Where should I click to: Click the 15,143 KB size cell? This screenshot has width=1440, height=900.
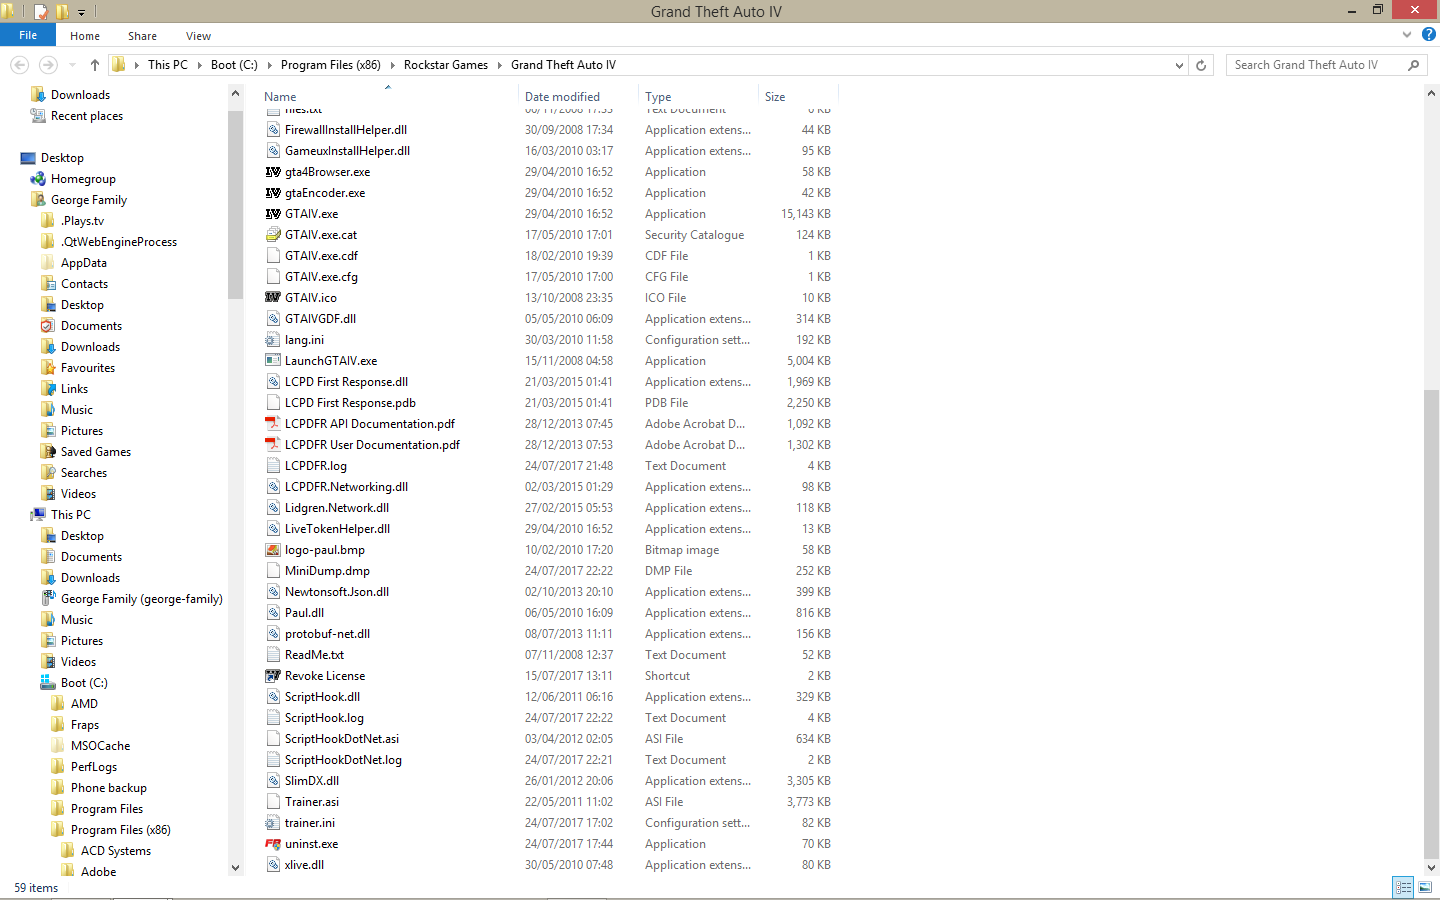806,214
